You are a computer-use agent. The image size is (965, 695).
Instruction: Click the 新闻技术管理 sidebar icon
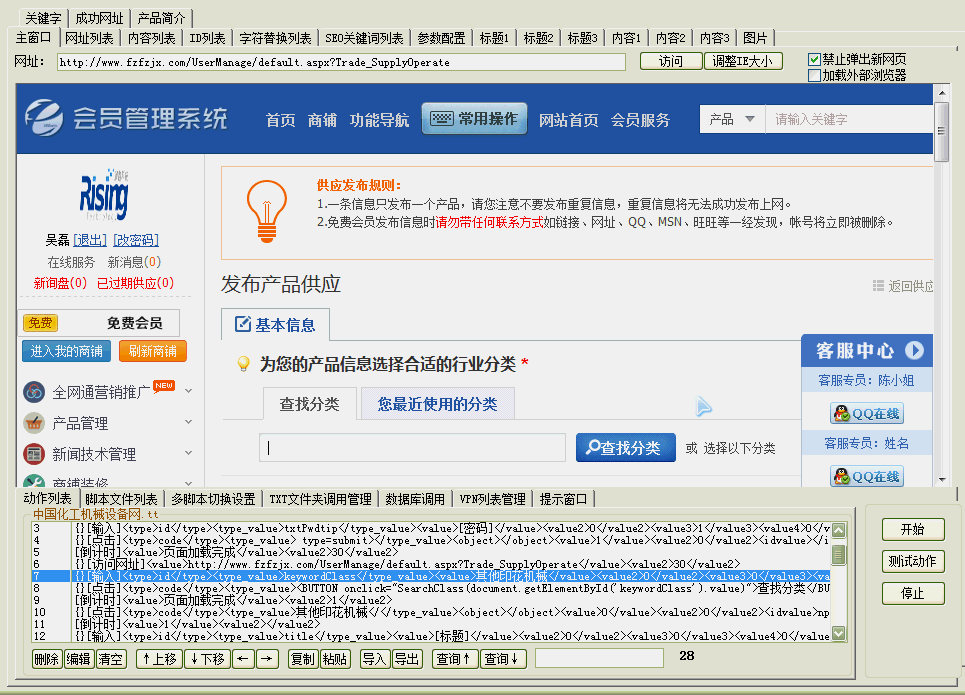pos(34,454)
